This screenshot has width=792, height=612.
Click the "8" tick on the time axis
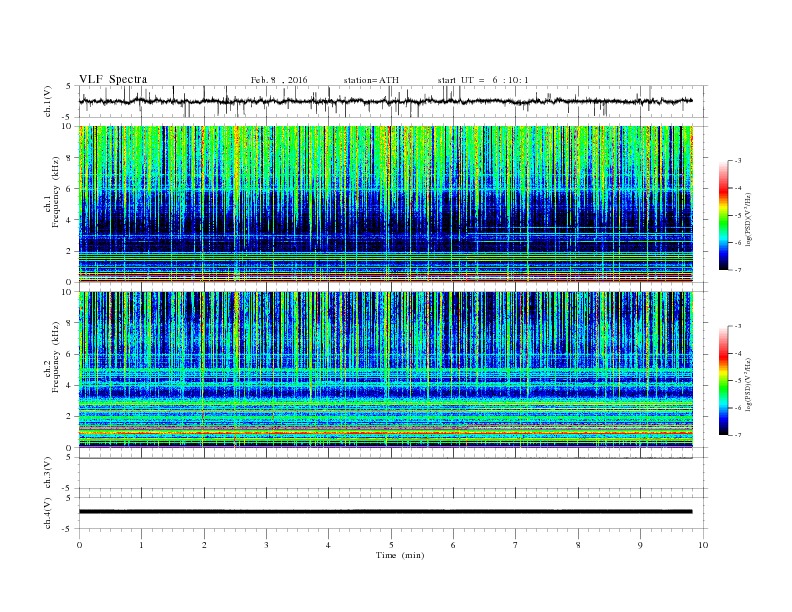pos(578,545)
